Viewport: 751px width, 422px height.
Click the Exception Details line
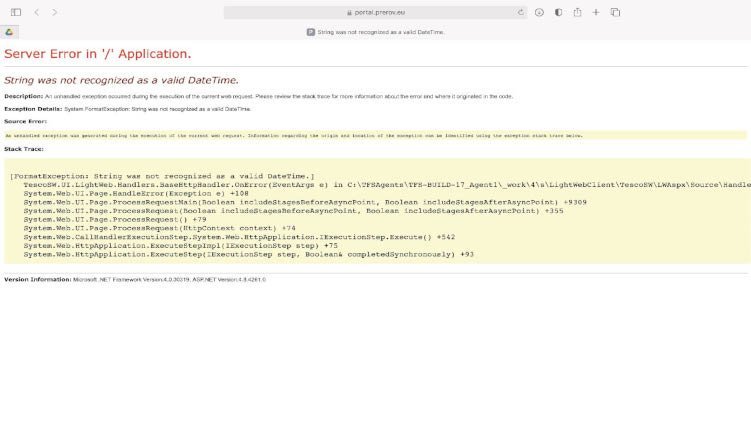pos(127,108)
